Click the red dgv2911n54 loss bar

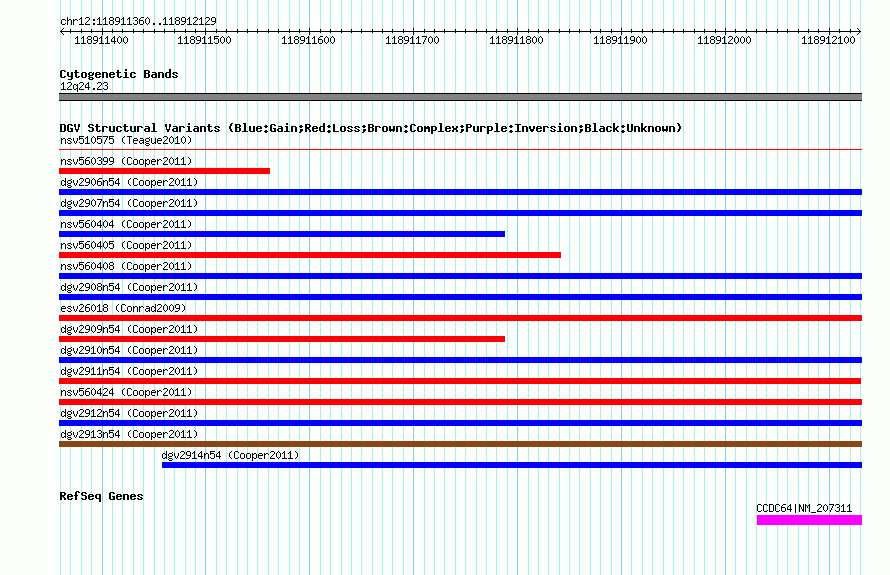[460, 381]
